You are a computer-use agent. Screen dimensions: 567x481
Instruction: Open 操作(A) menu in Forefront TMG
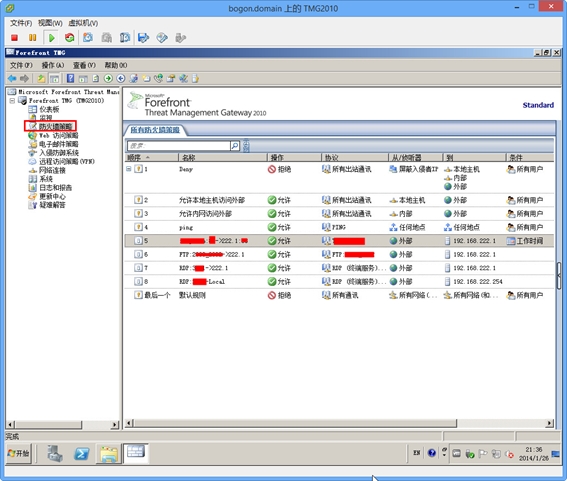tap(53, 65)
